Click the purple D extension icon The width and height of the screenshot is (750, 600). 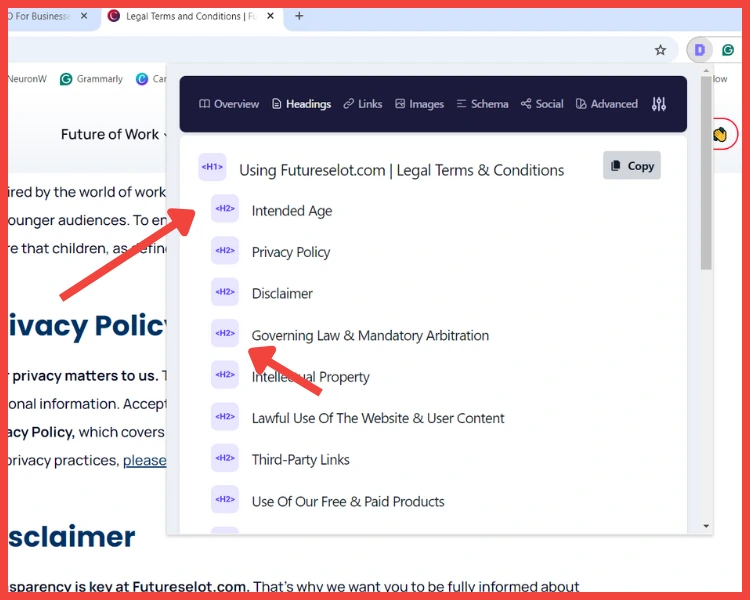(x=699, y=50)
